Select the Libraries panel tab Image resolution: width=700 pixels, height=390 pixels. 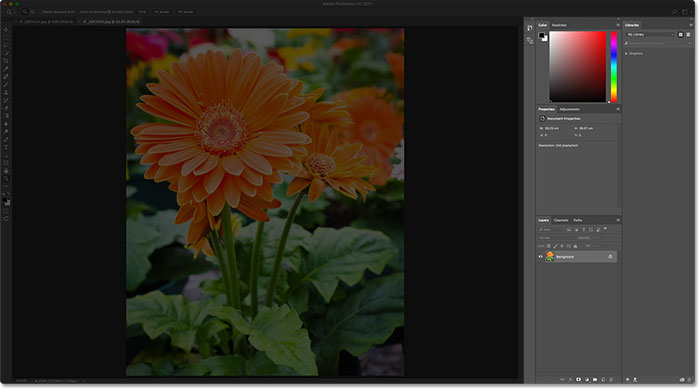click(x=632, y=25)
